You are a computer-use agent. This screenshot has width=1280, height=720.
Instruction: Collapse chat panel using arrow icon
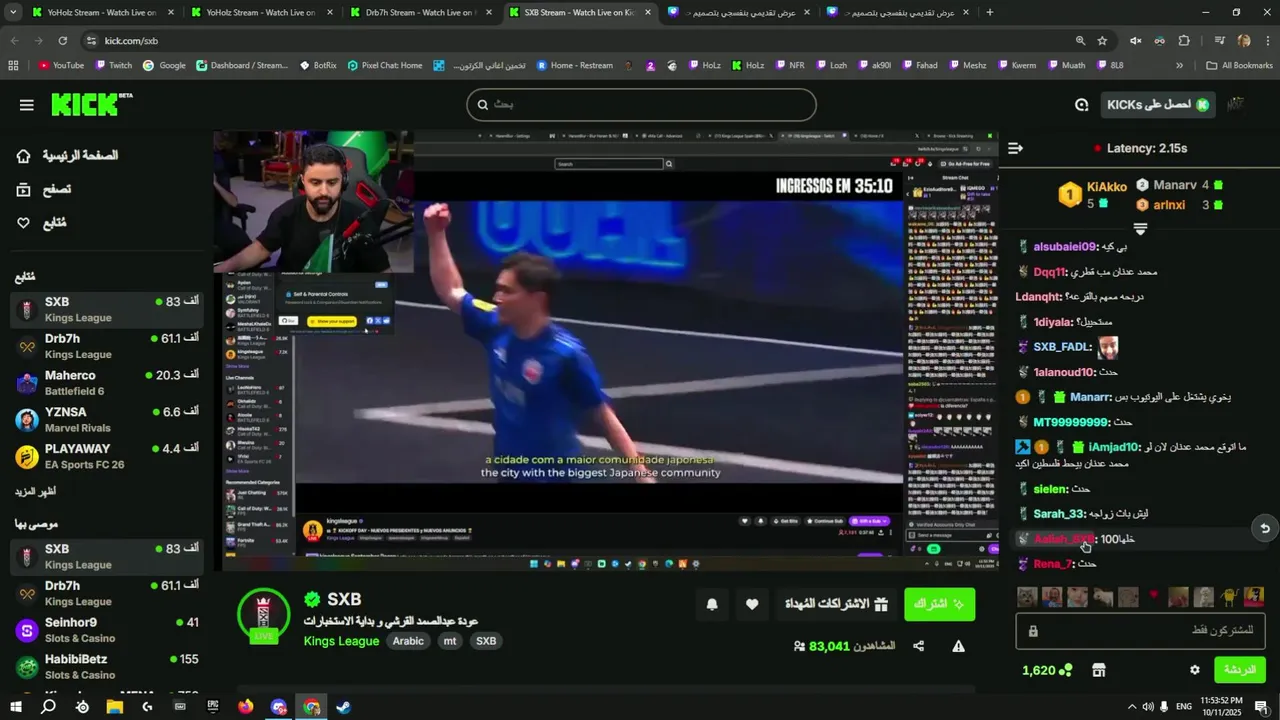click(x=1016, y=148)
